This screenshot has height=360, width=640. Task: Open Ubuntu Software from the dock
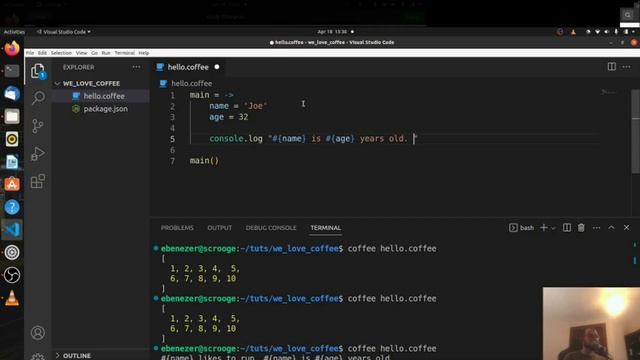pos(12,184)
